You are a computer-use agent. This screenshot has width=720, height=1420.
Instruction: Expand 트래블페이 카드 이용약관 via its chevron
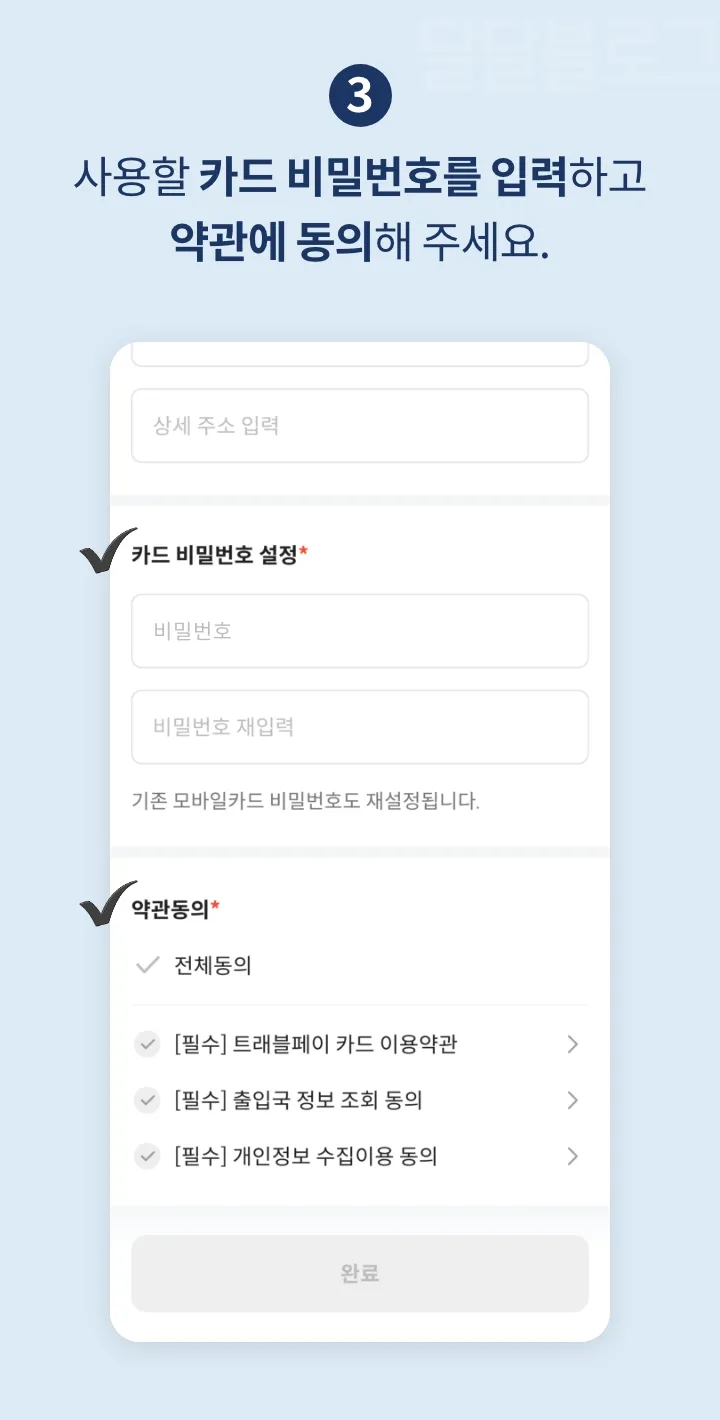572,1044
